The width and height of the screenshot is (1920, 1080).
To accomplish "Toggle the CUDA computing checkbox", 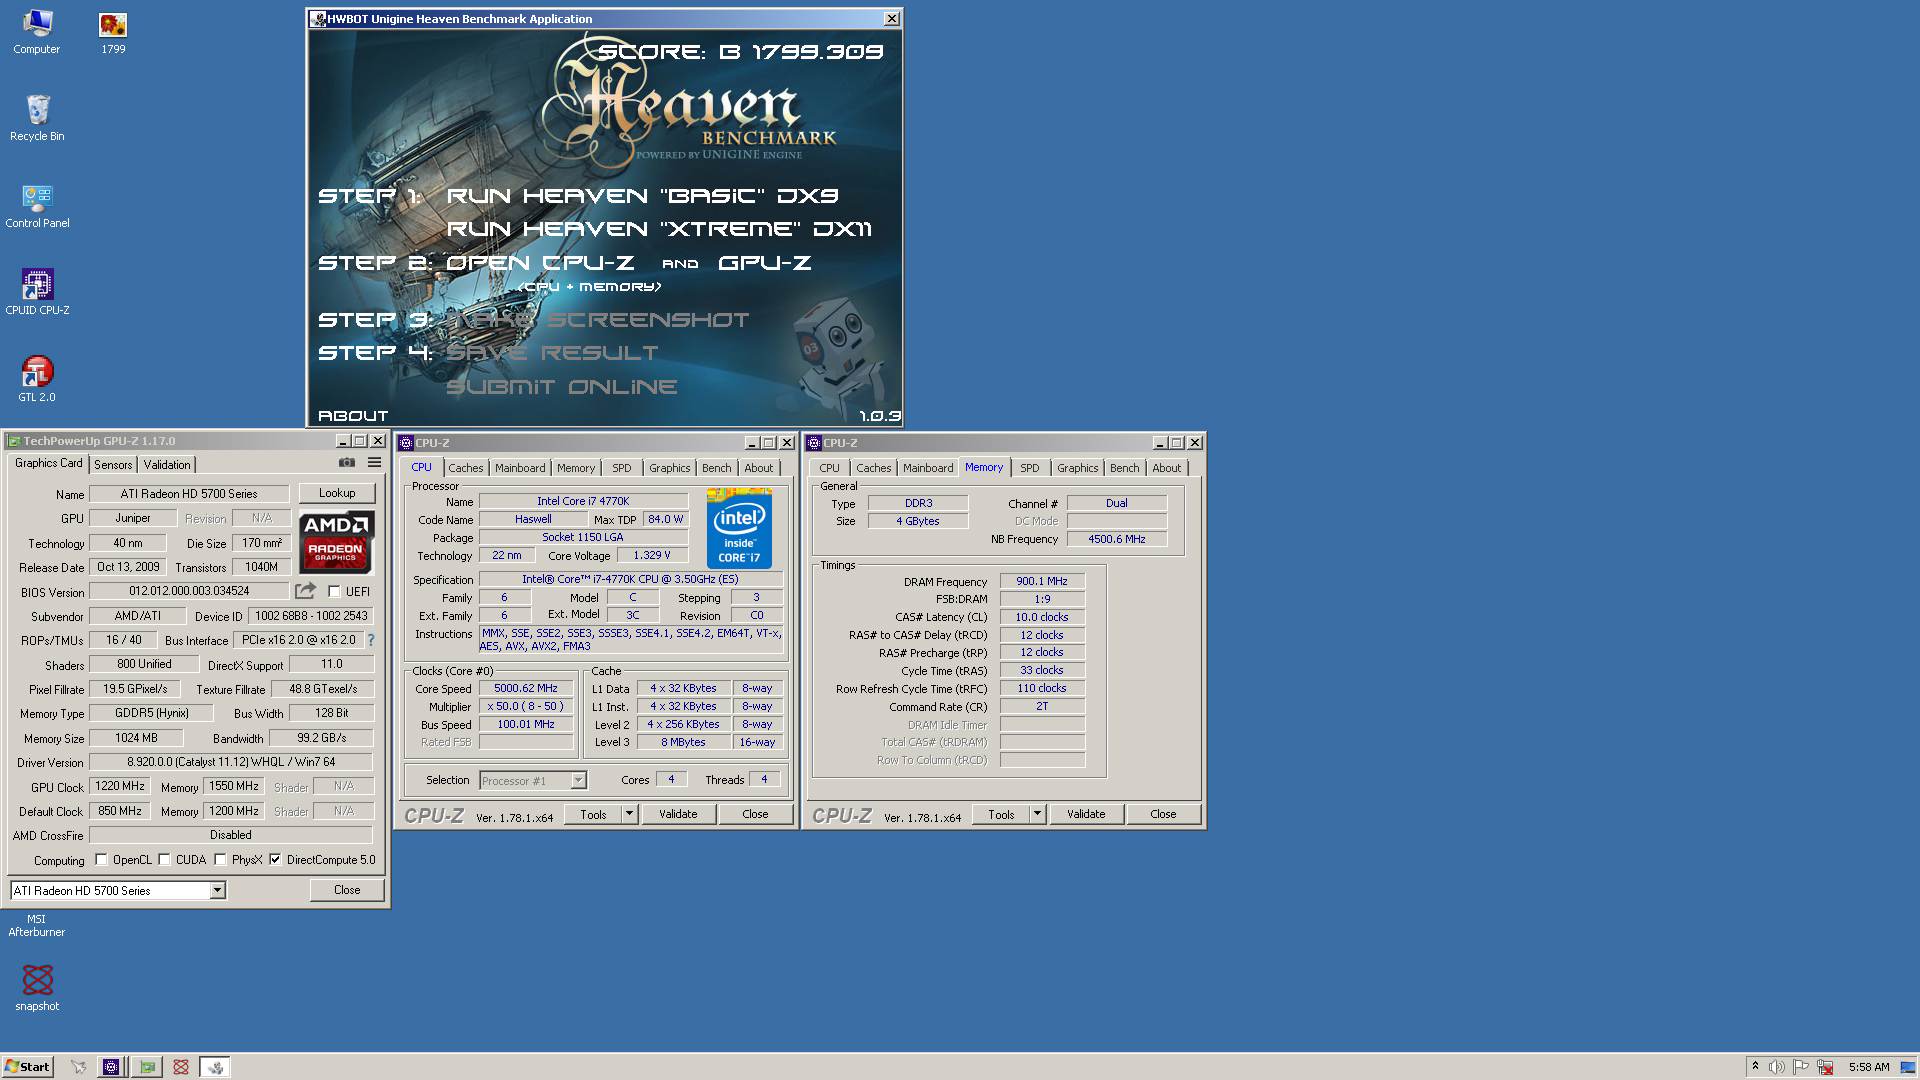I will (x=164, y=859).
